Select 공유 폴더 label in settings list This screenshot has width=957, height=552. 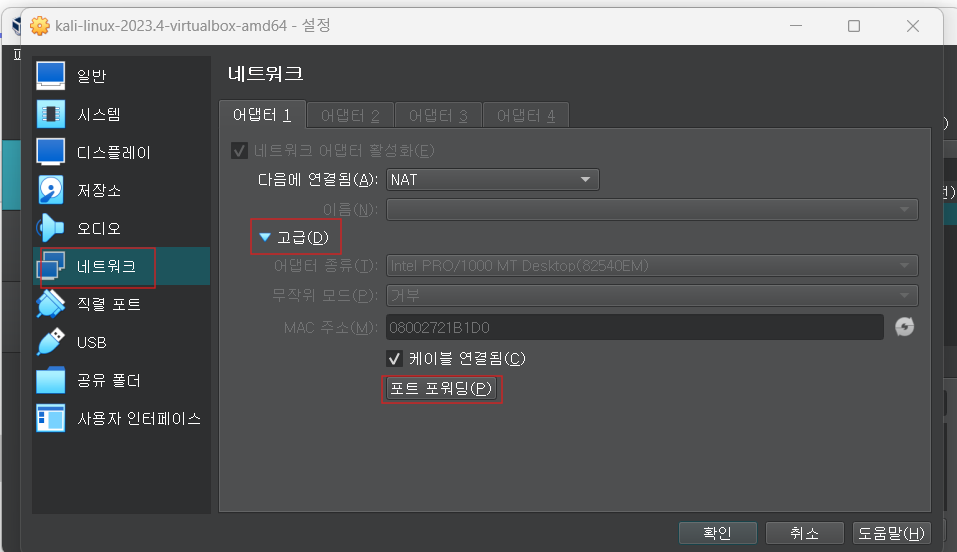click(x=109, y=380)
